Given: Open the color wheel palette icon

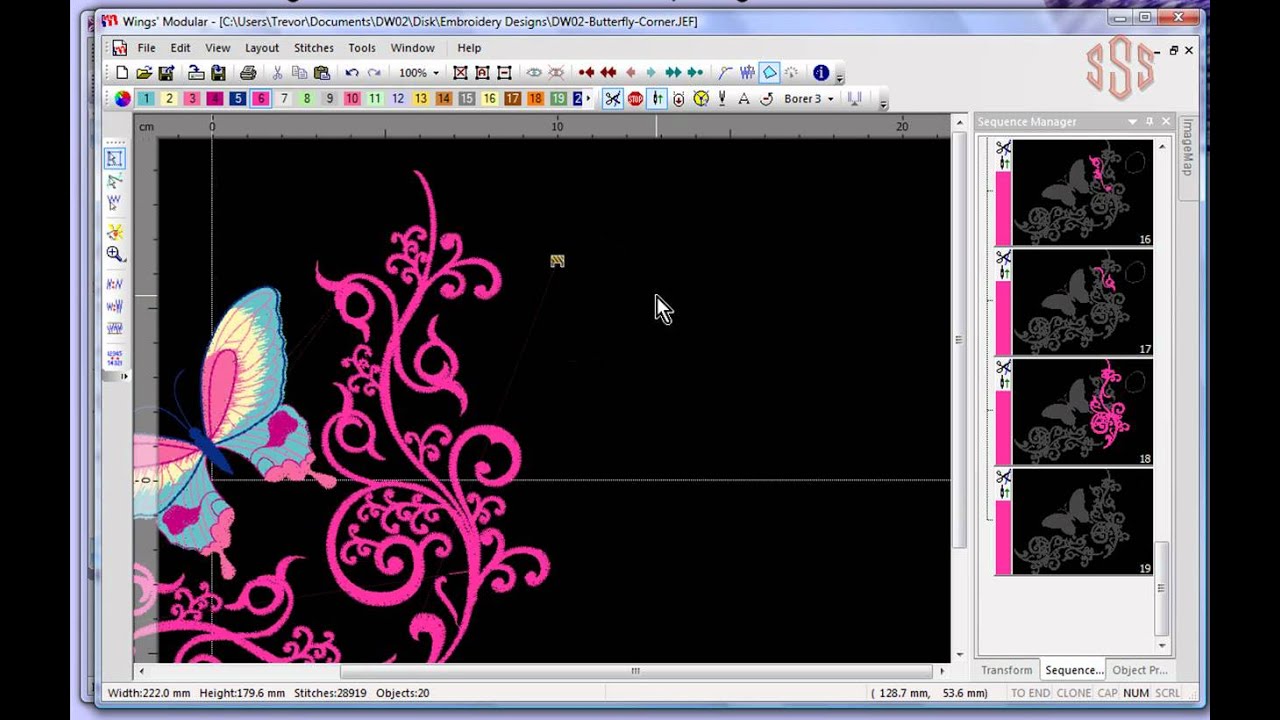Looking at the screenshot, I should (x=122, y=99).
